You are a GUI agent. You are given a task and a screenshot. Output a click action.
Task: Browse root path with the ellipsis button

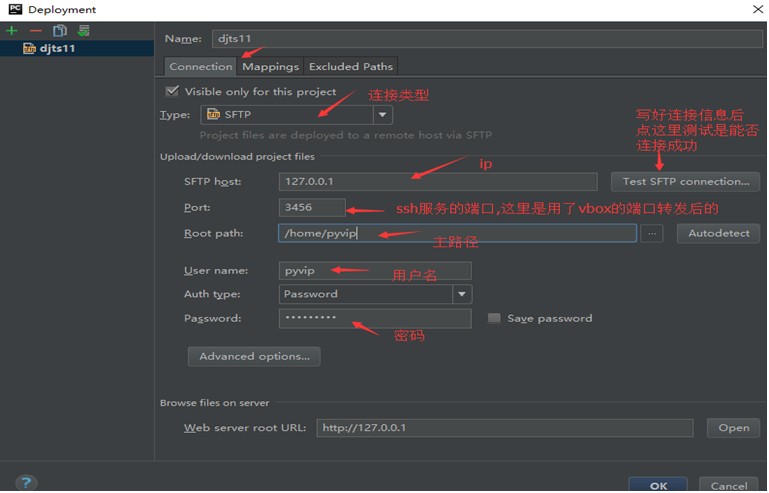pos(652,234)
